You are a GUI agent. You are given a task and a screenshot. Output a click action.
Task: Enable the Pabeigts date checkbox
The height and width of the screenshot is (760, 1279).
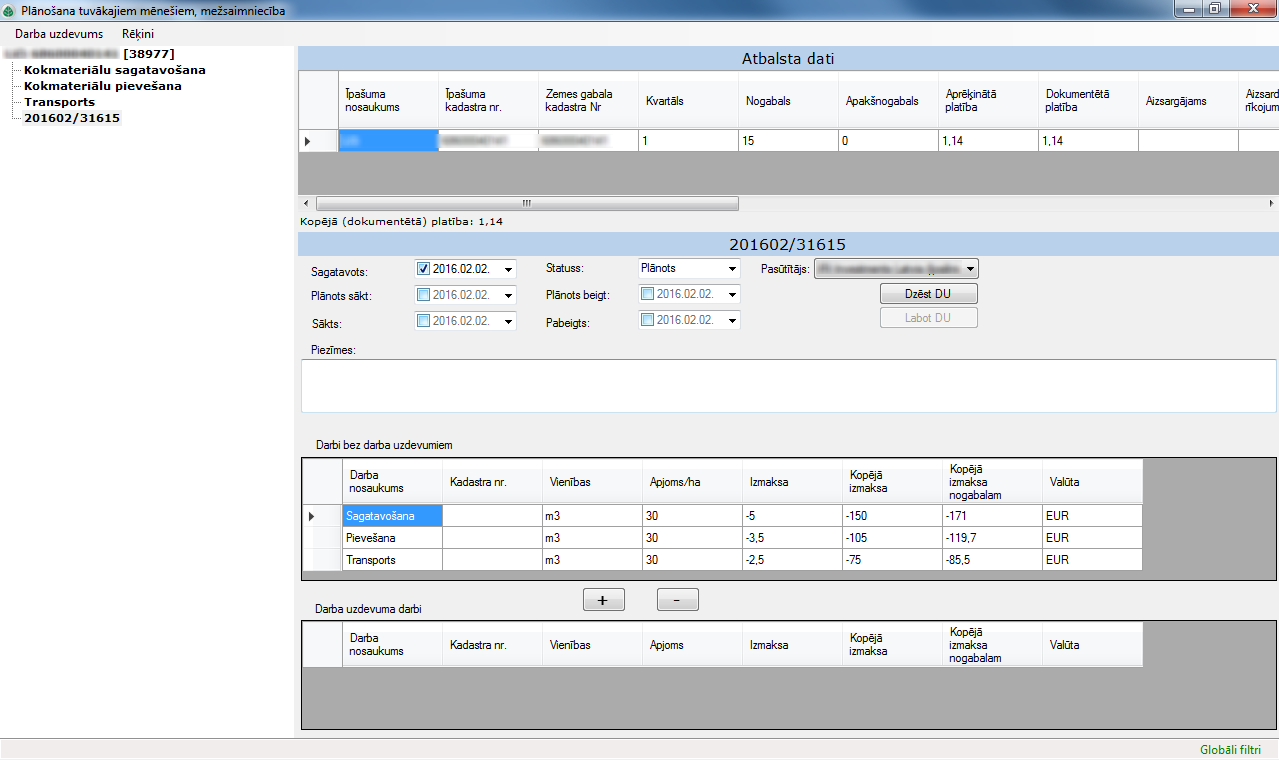pos(647,321)
